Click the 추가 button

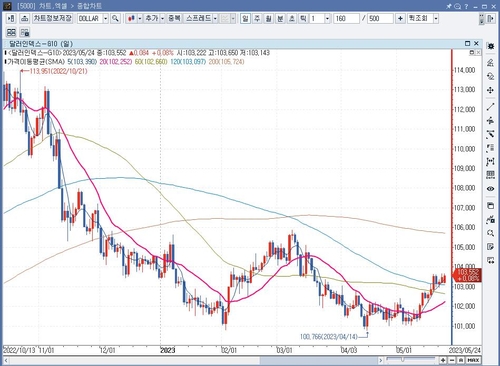click(152, 18)
